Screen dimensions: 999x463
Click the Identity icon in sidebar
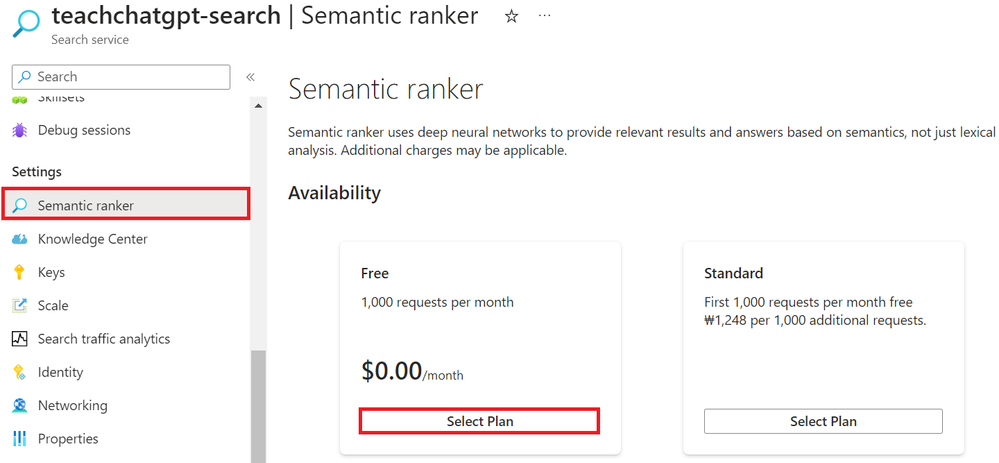(19, 372)
